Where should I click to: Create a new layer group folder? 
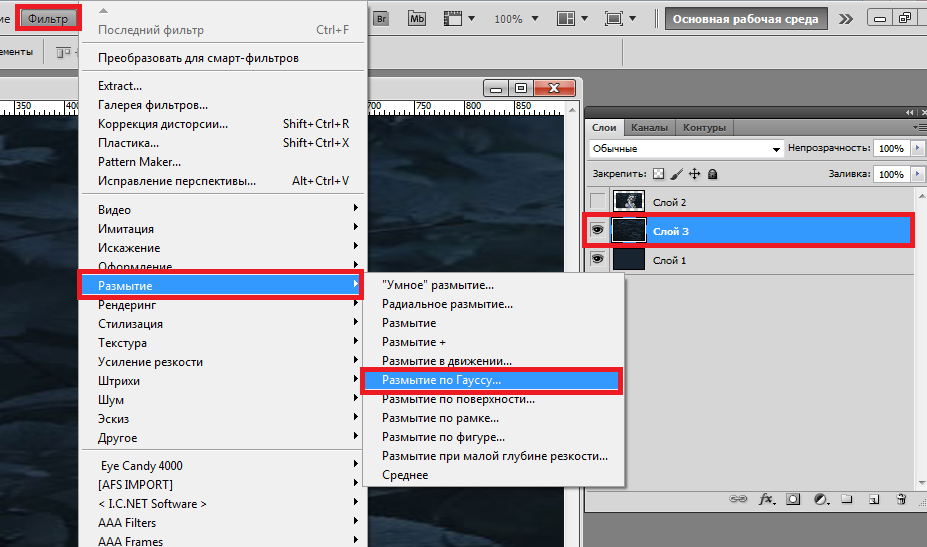coord(847,498)
